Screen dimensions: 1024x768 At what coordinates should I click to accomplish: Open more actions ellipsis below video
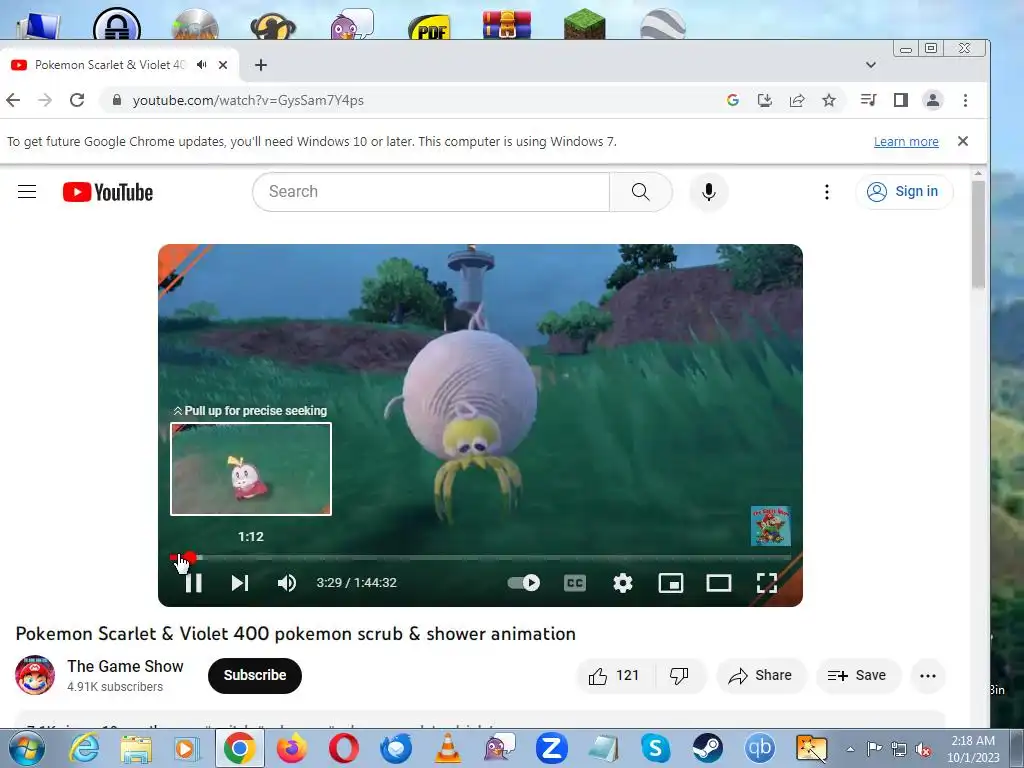[x=928, y=675]
